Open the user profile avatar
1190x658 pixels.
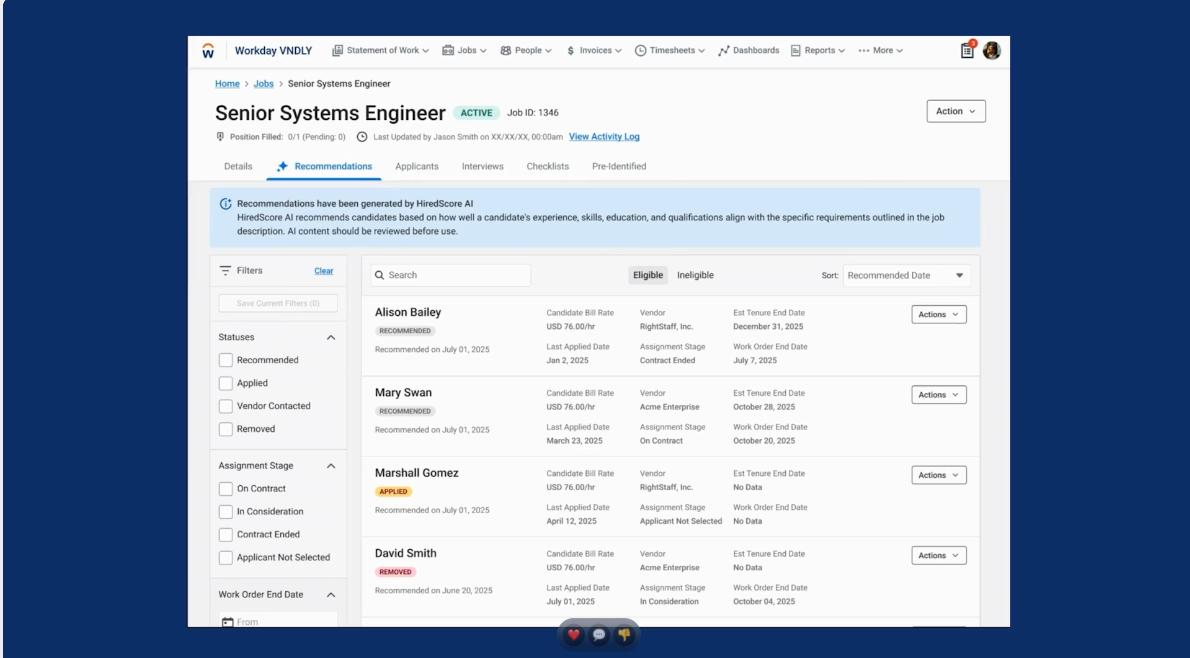click(991, 51)
